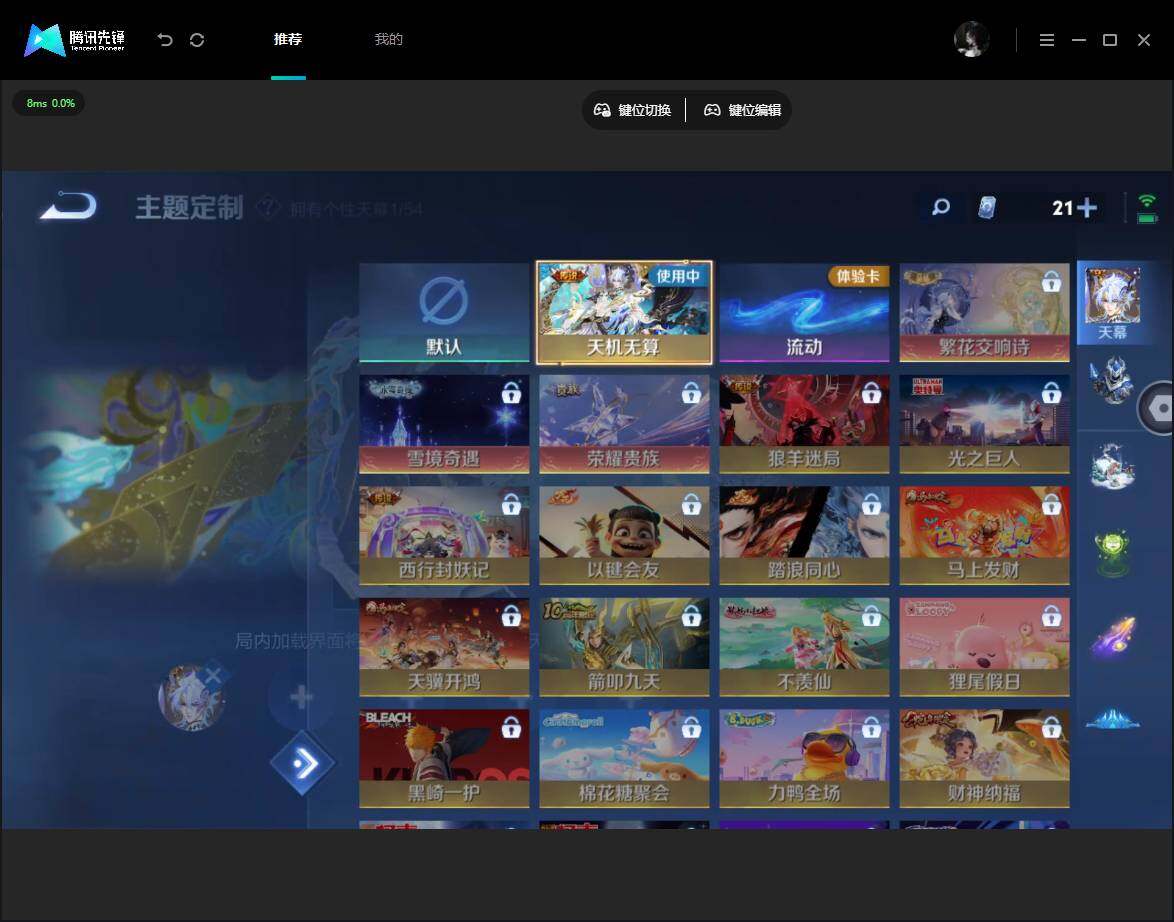Viewport: 1174px width, 922px height.
Task: Select the 天幕 sidebar category
Action: click(1113, 303)
